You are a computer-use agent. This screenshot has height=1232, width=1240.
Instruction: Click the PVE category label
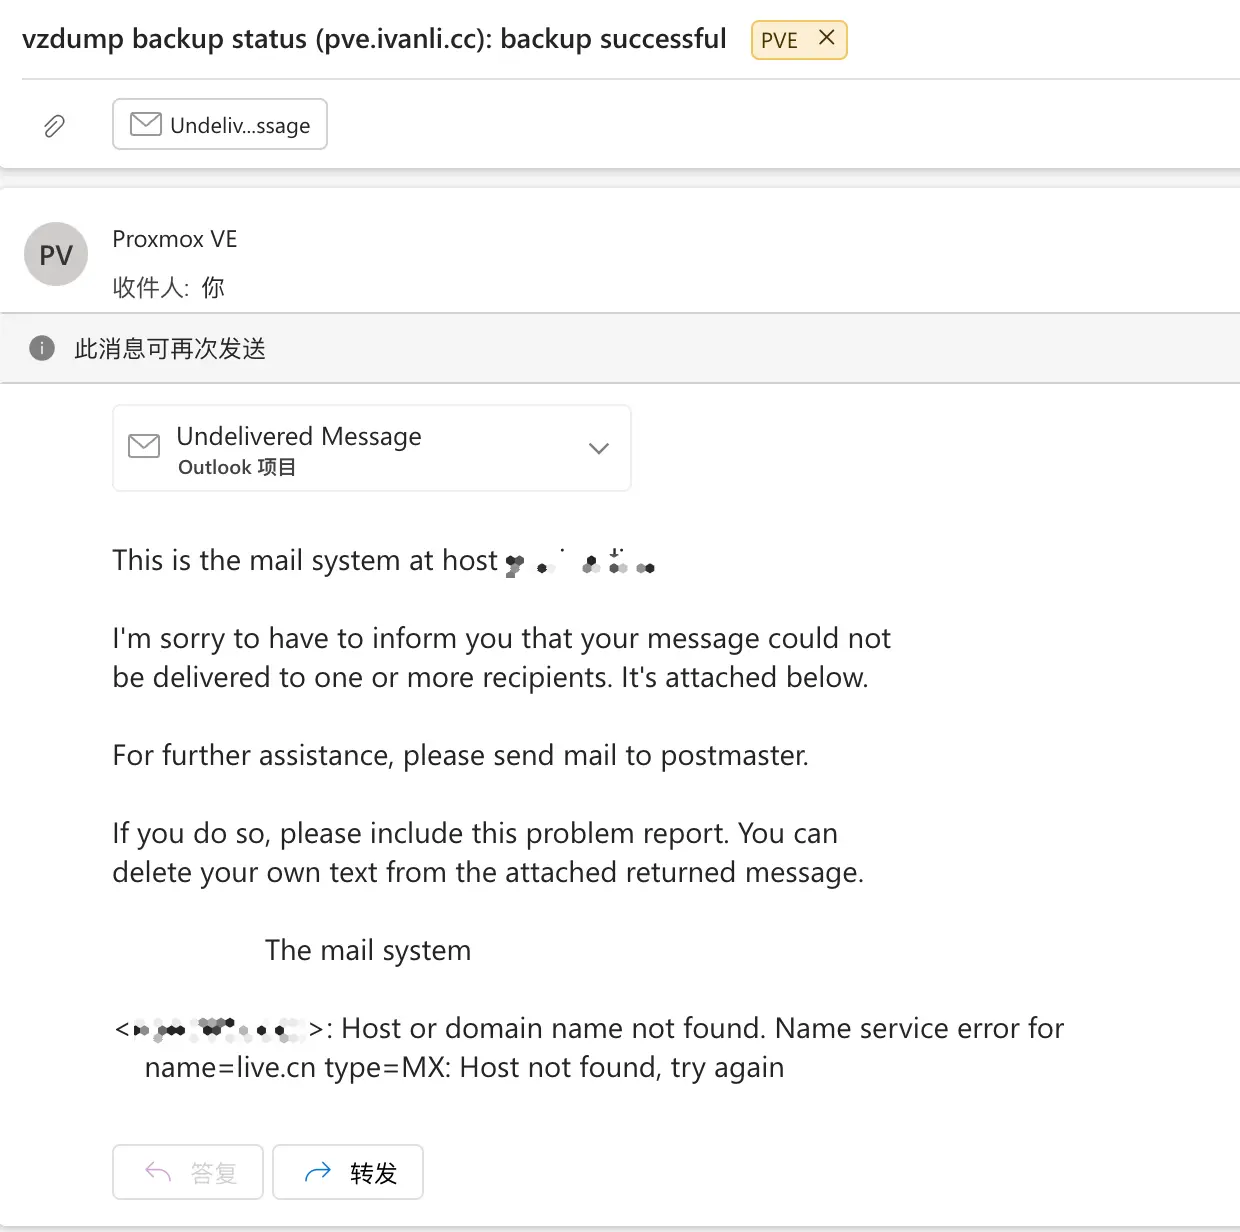779,40
